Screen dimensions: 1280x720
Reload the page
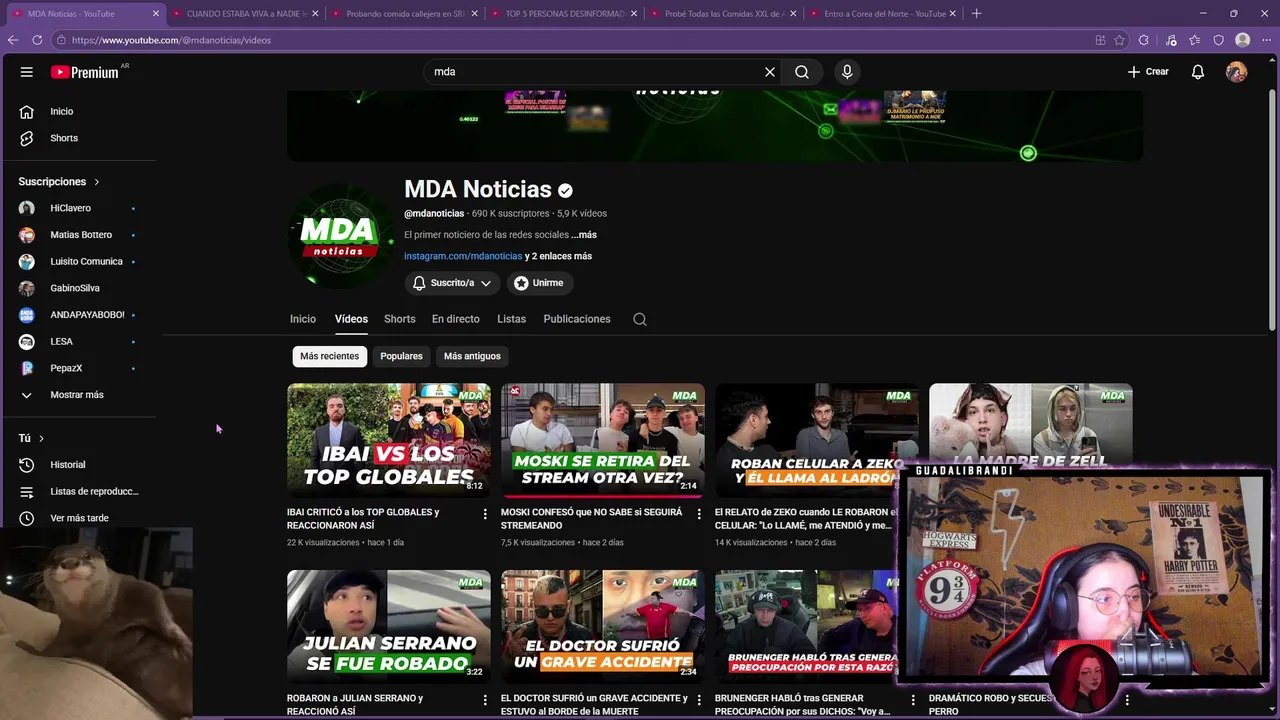click(x=37, y=40)
